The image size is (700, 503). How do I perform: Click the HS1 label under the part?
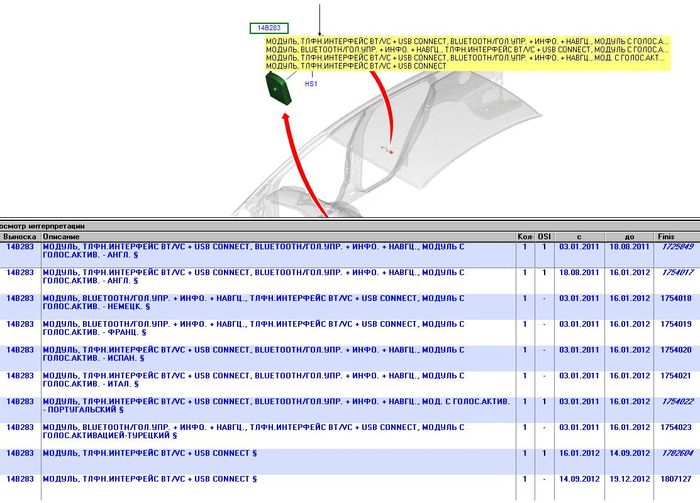311,84
